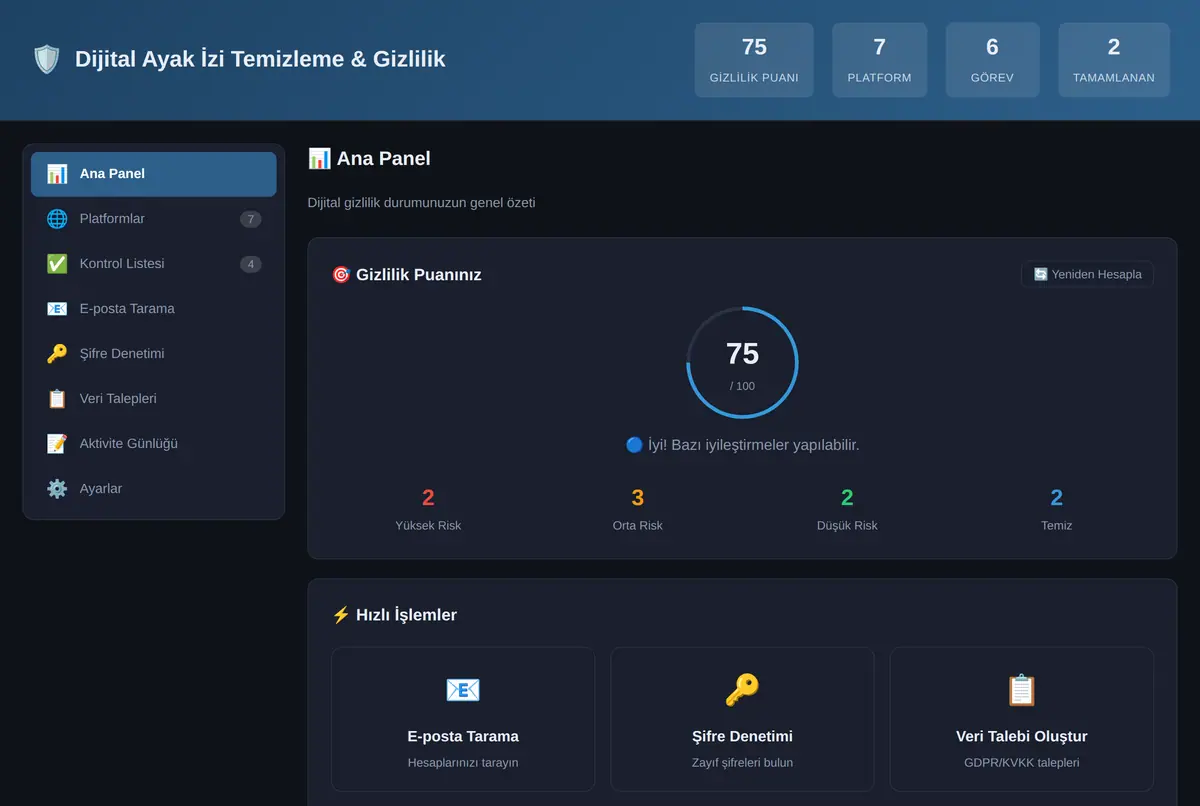This screenshot has height=806, width=1200.
Task: Click the Yüksek Risk count
Action: pyautogui.click(x=428, y=498)
